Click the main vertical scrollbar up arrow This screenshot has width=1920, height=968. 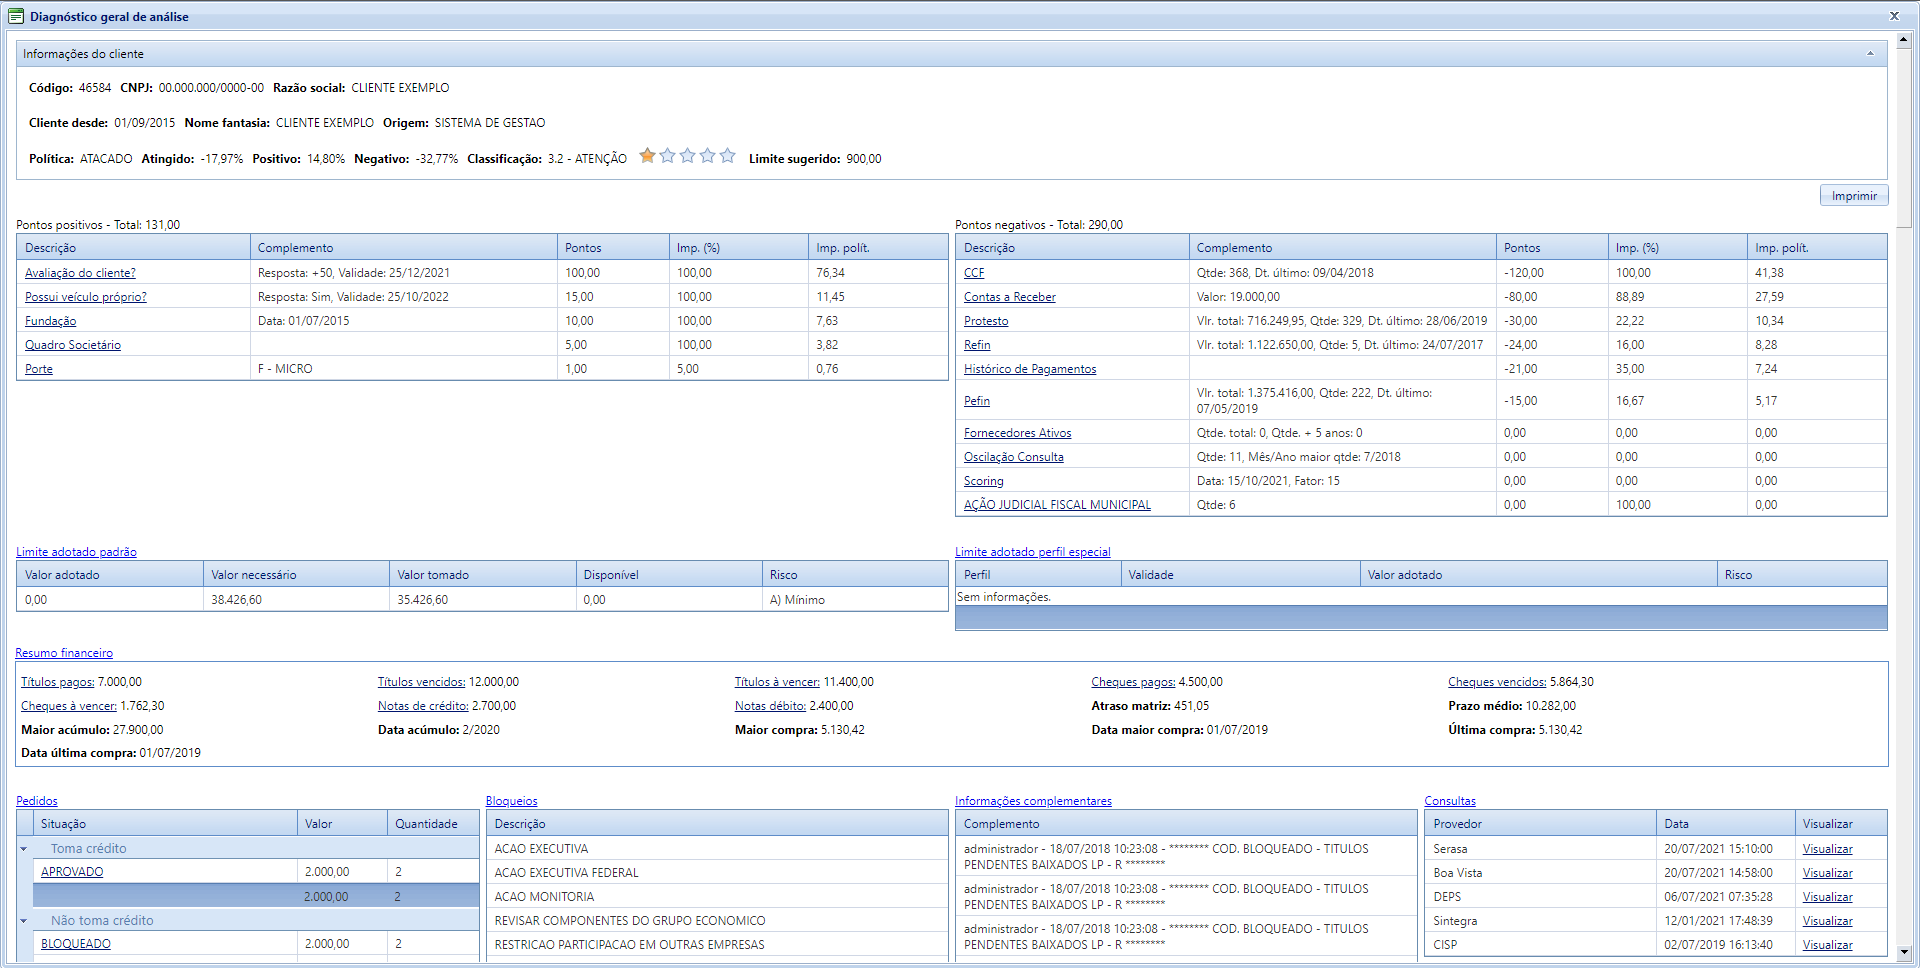point(1903,40)
